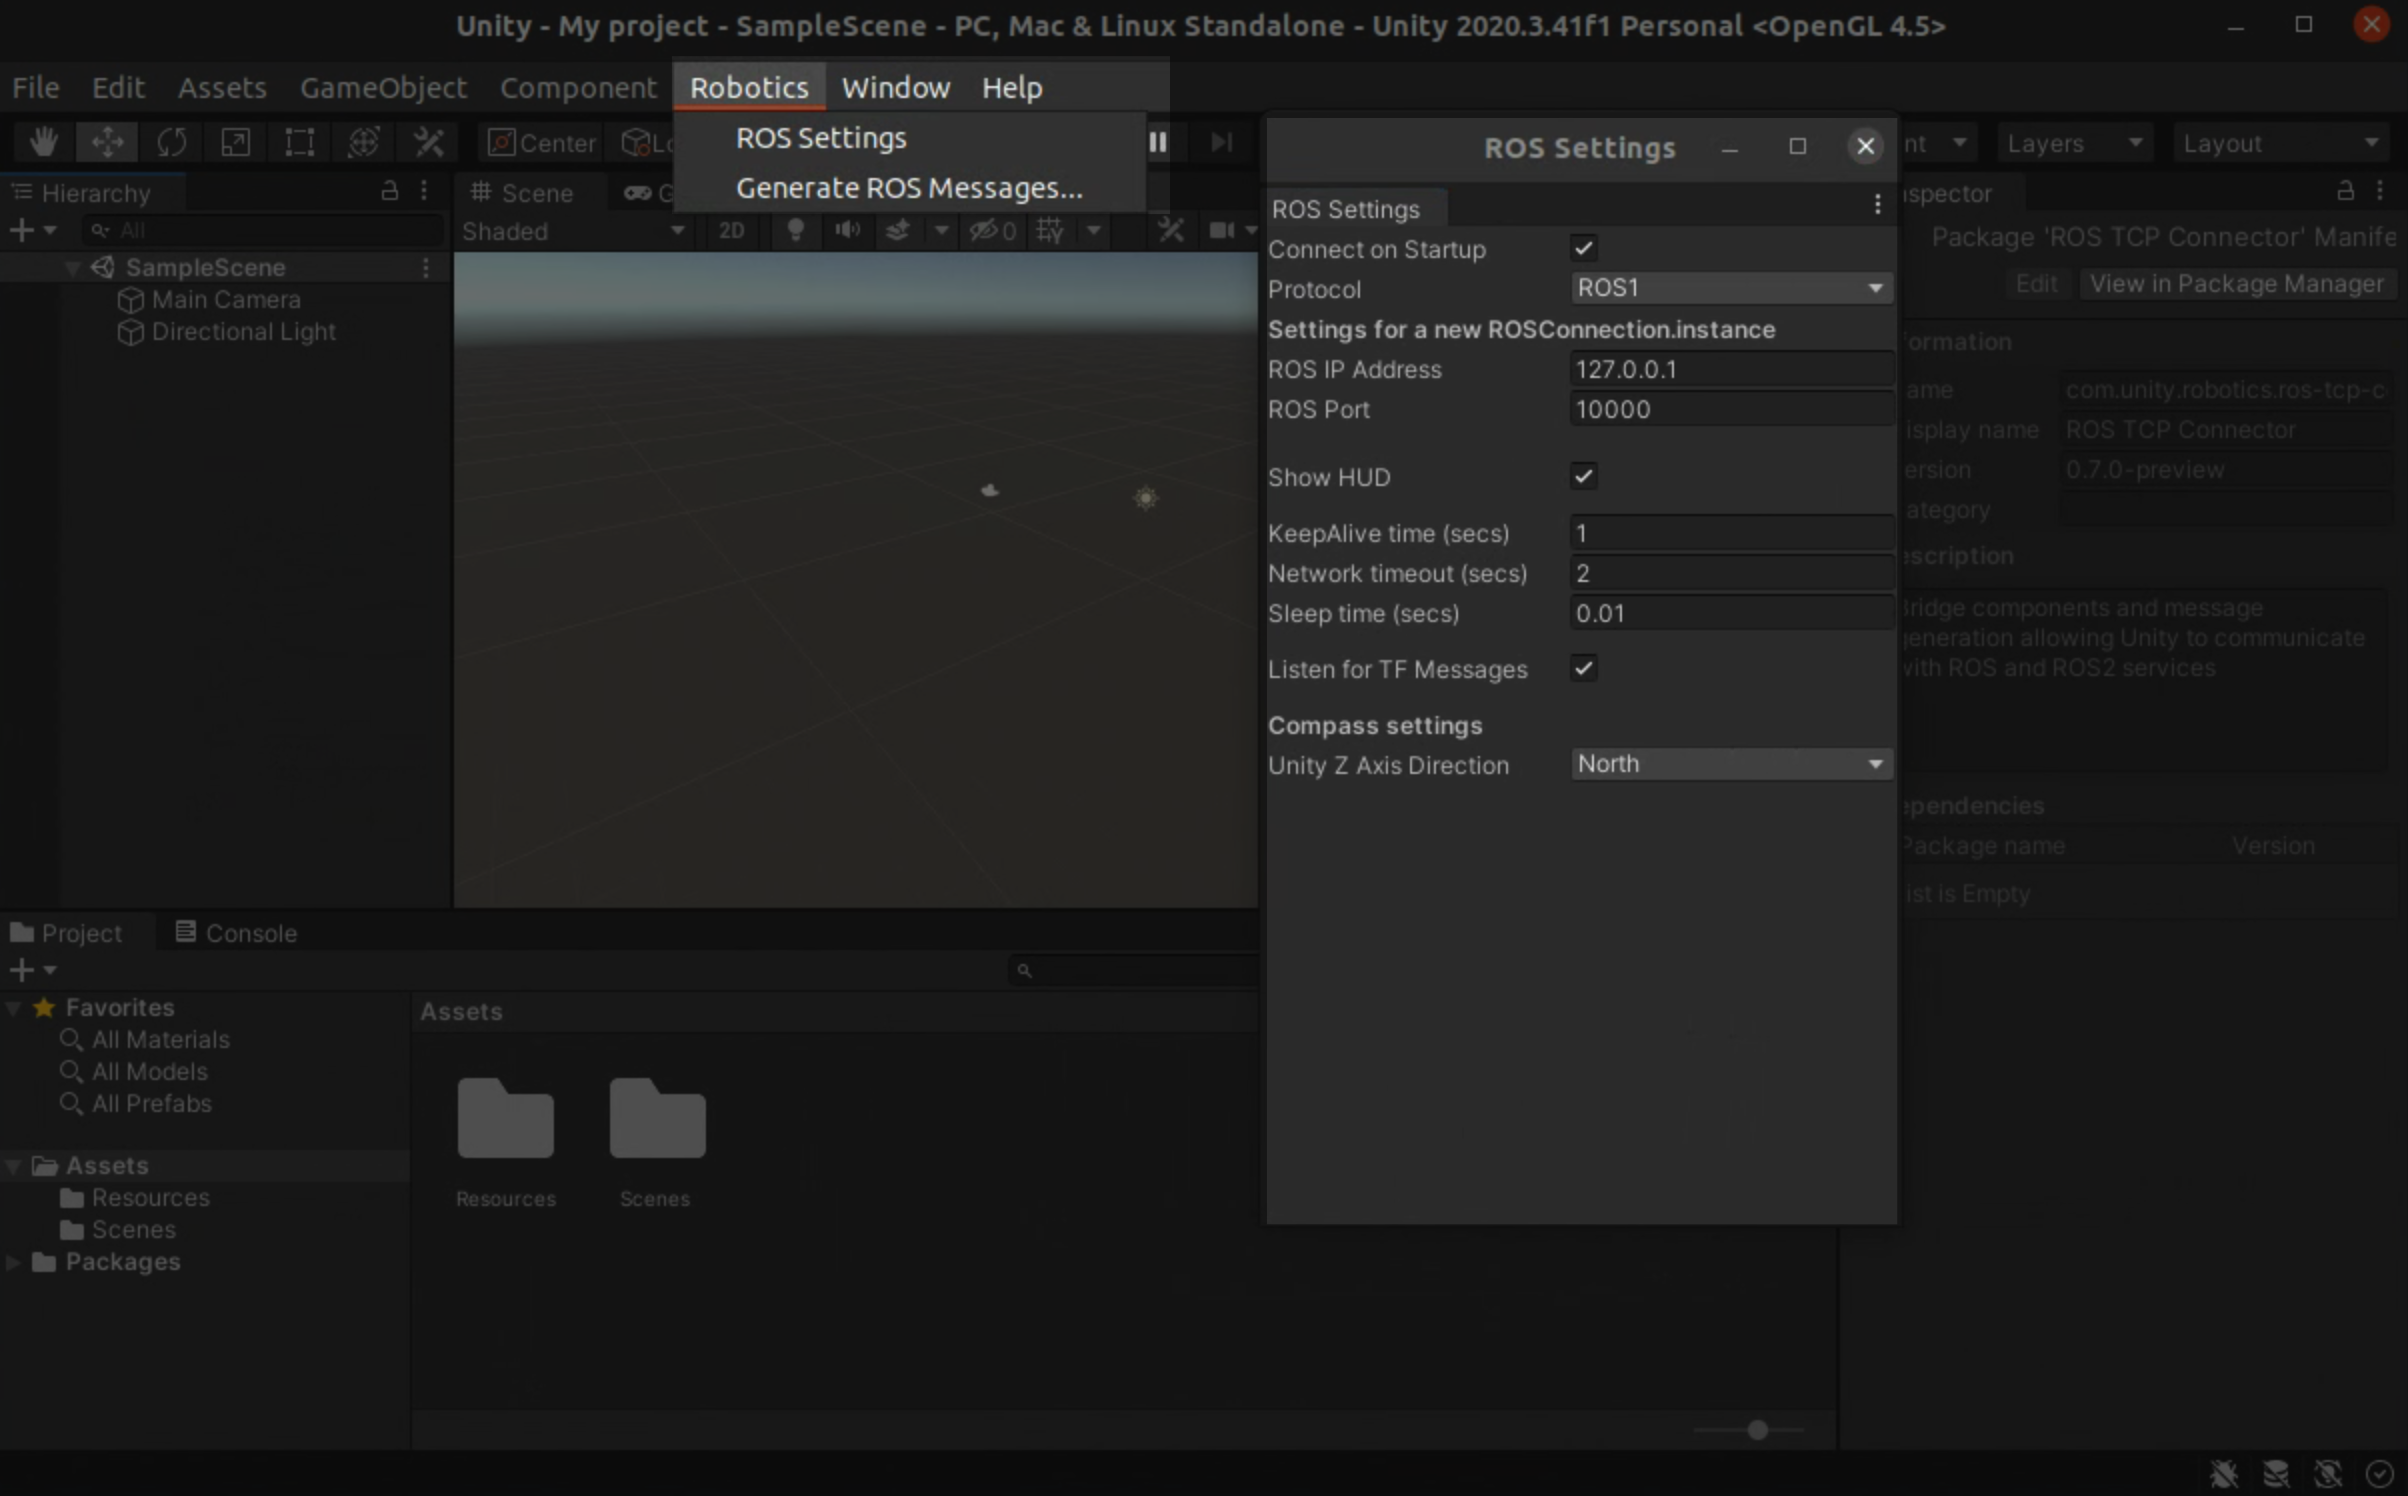Screen dimensions: 2408x1496
Task: Toggle 2D view mode in Scene view
Action: pos(731,231)
